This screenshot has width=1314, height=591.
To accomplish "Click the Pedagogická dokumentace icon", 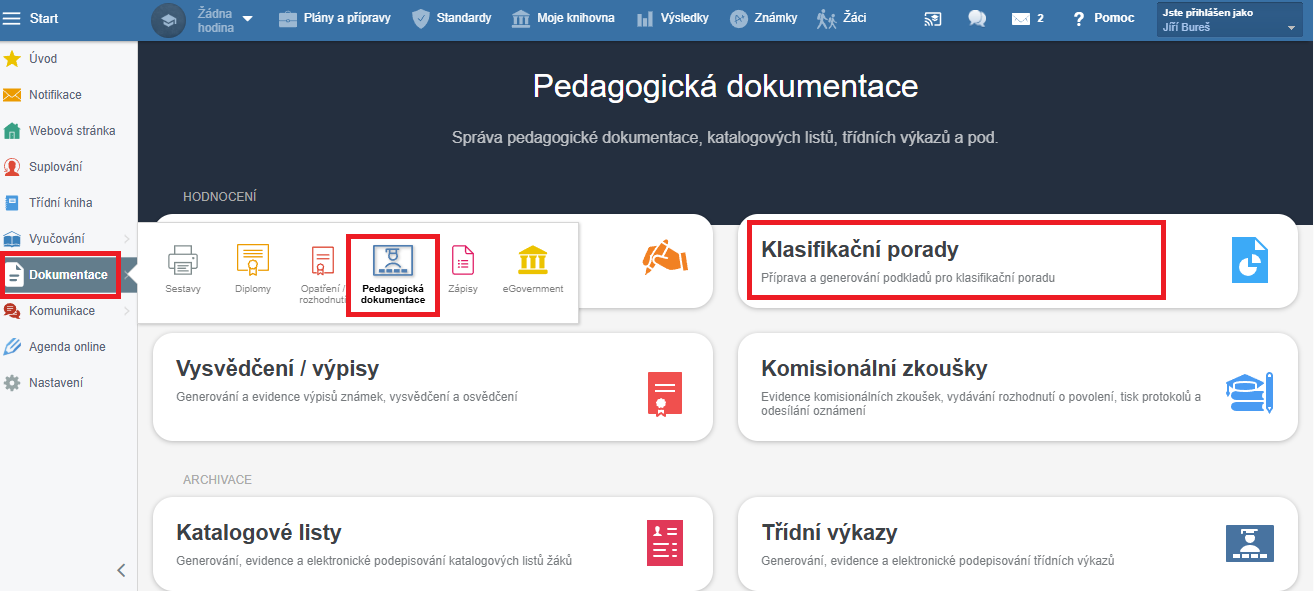I will coord(393,260).
